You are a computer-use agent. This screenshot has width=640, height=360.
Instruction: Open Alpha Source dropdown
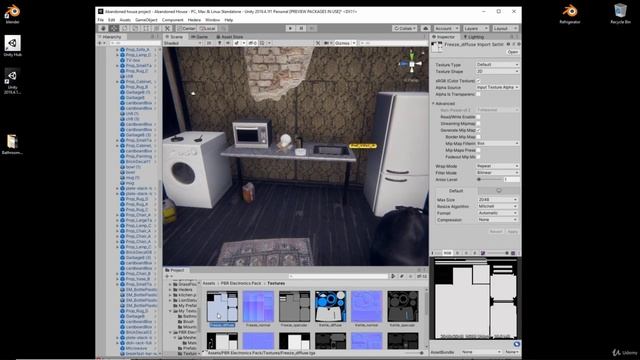click(x=497, y=87)
